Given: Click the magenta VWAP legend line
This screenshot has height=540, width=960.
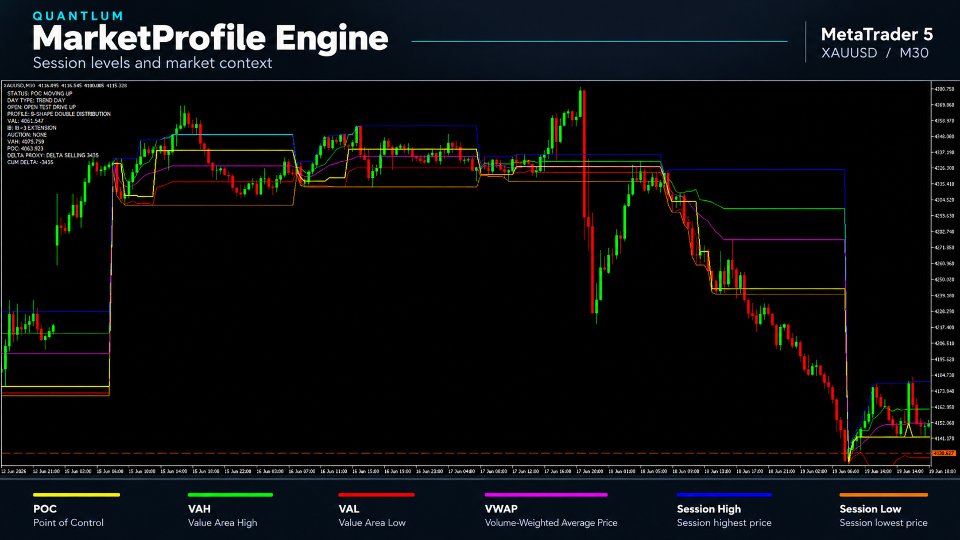Looking at the screenshot, I should (x=546, y=495).
